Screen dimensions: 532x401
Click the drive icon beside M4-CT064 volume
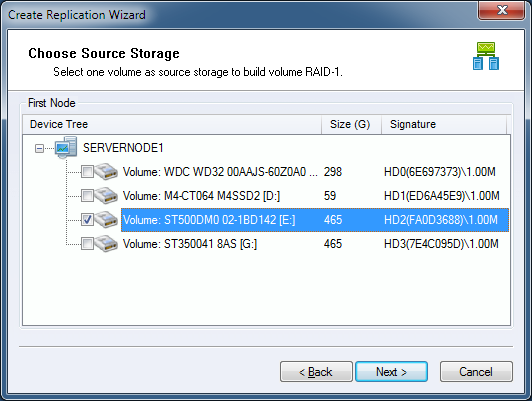[106, 196]
